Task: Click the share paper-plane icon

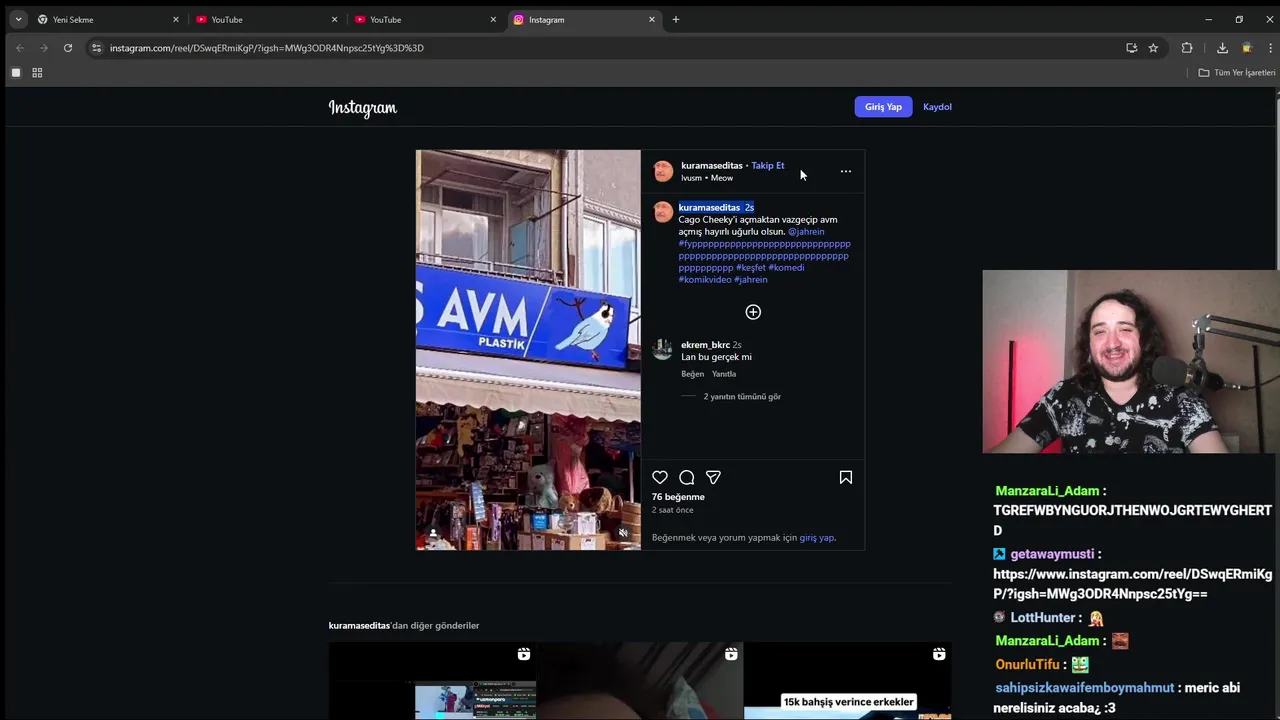Action: (713, 478)
